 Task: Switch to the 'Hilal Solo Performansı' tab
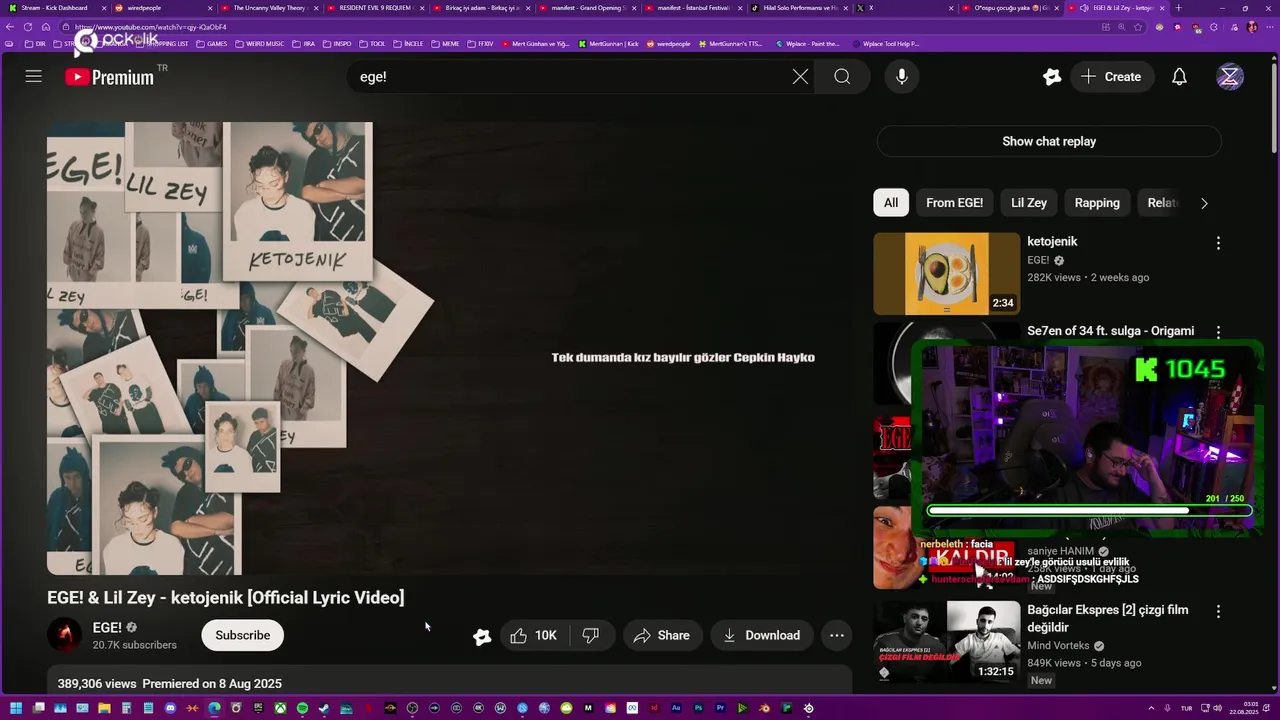799,8
